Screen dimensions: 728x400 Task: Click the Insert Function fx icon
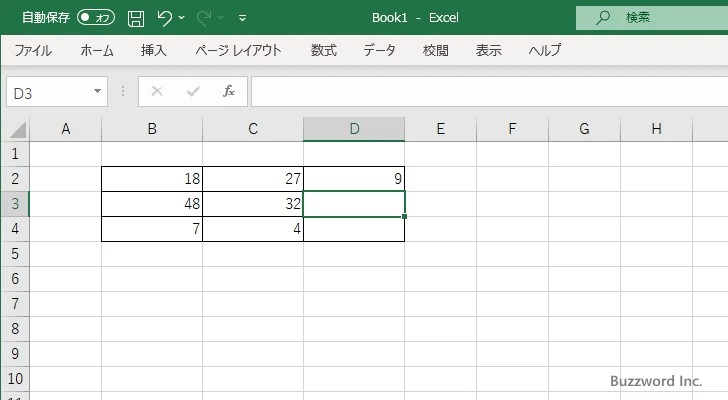pos(229,91)
